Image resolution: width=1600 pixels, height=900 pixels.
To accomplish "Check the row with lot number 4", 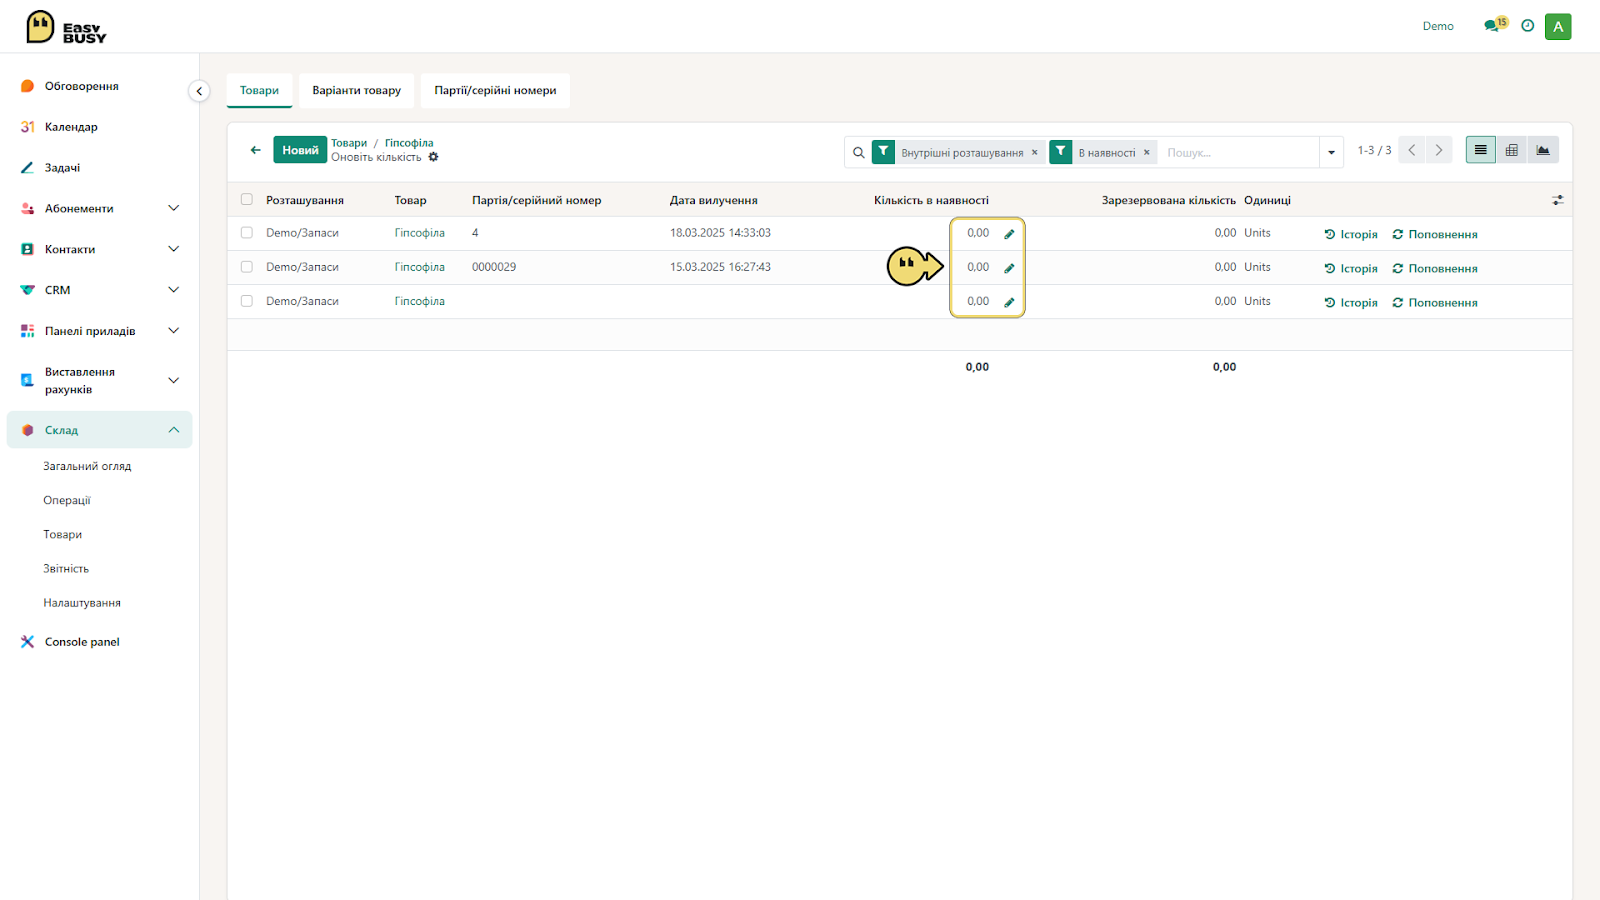I will 247,233.
